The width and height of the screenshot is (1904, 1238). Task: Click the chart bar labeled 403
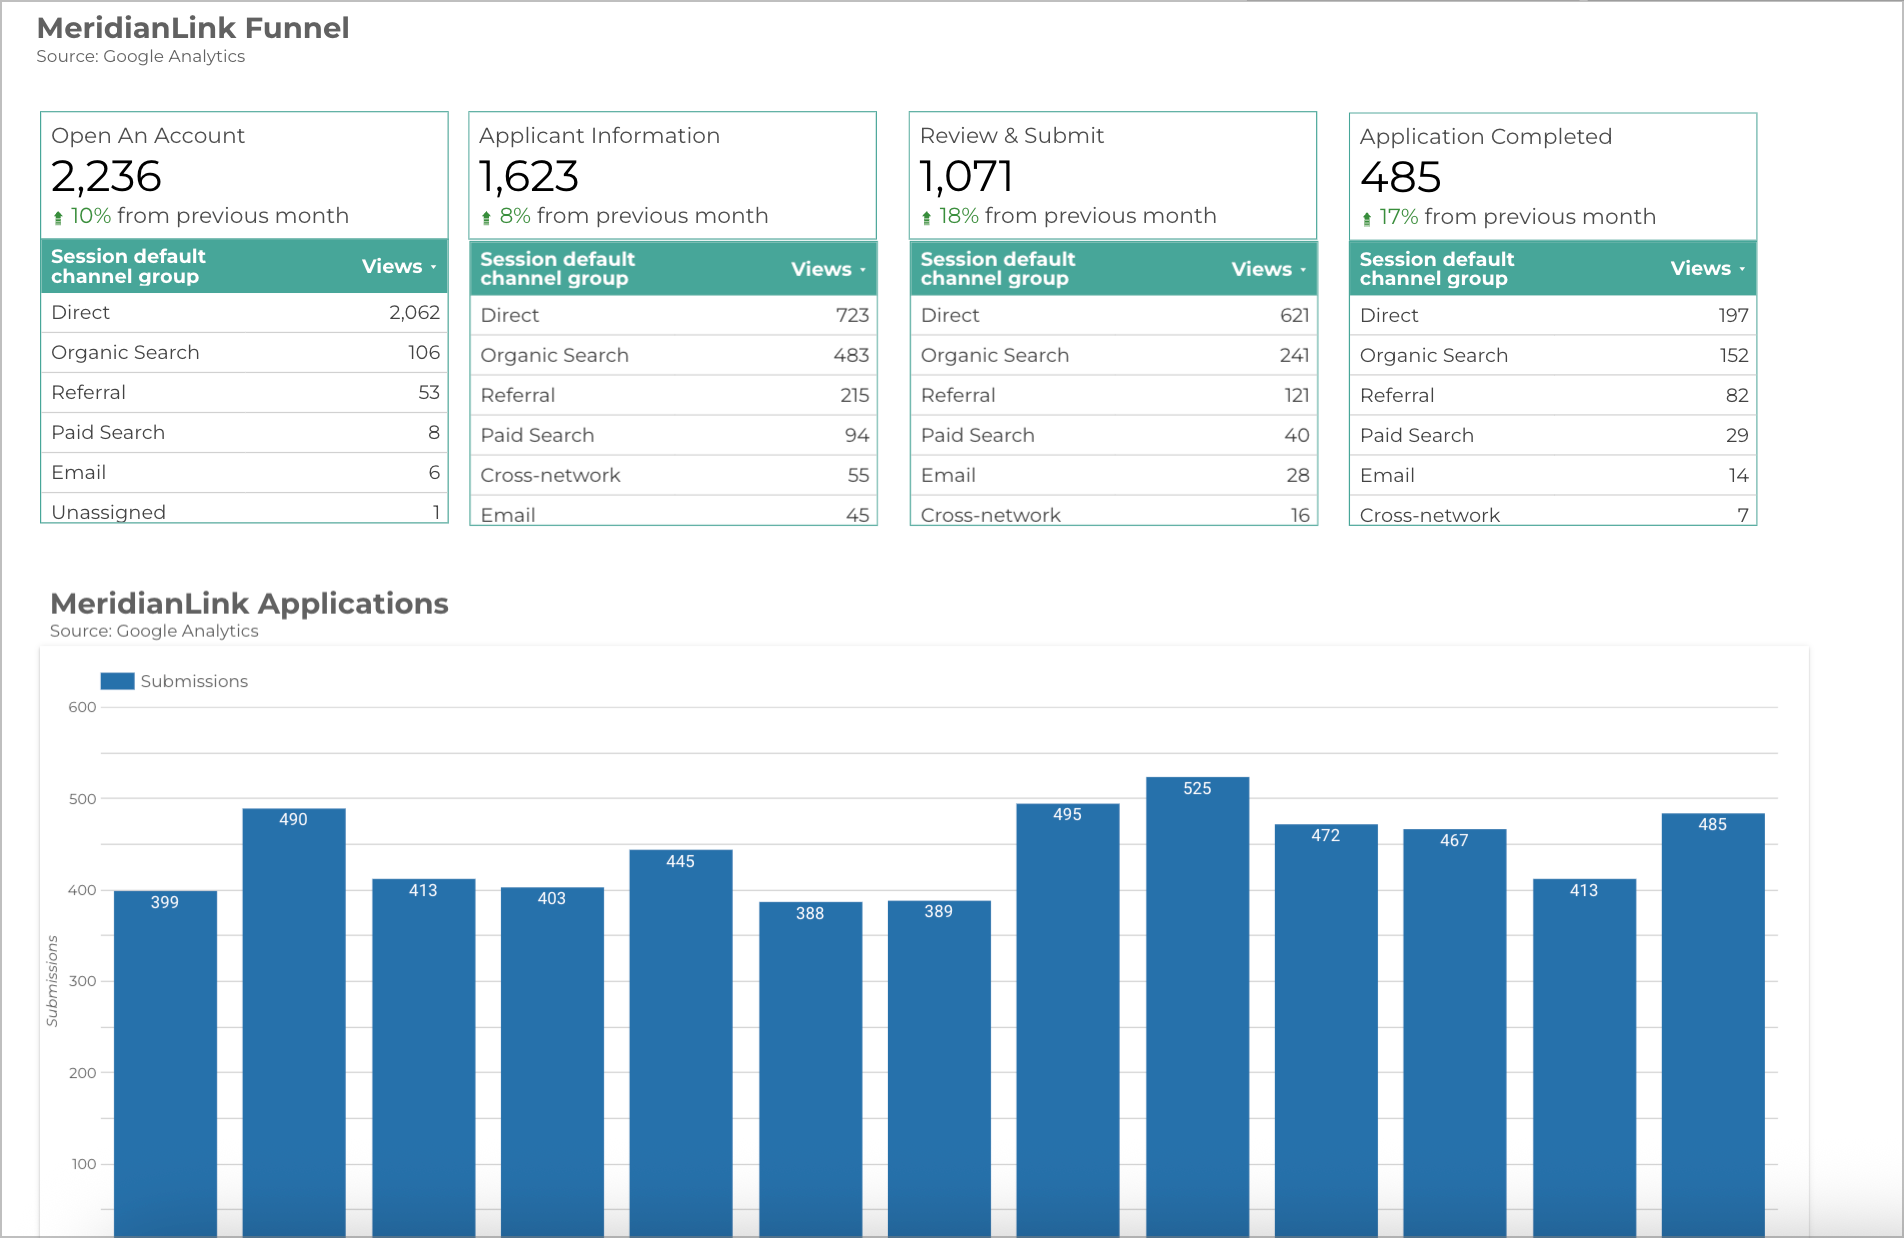point(552,1061)
